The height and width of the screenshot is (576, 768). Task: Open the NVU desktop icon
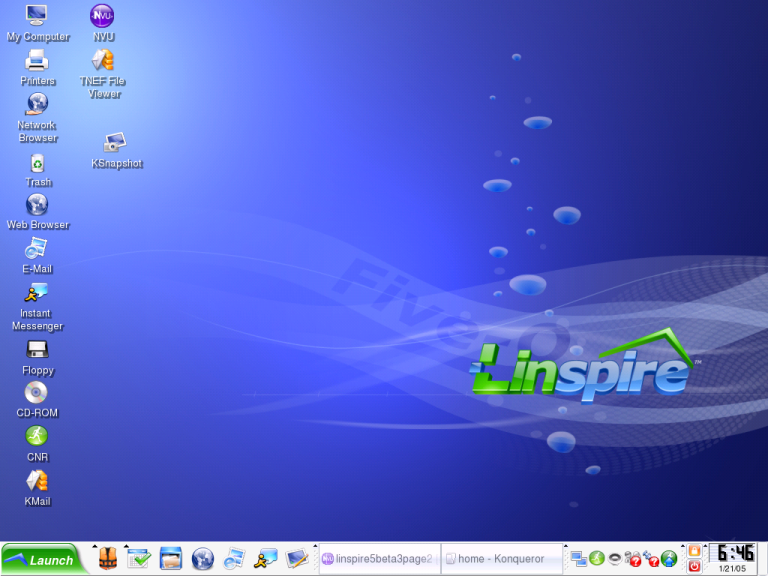[102, 17]
